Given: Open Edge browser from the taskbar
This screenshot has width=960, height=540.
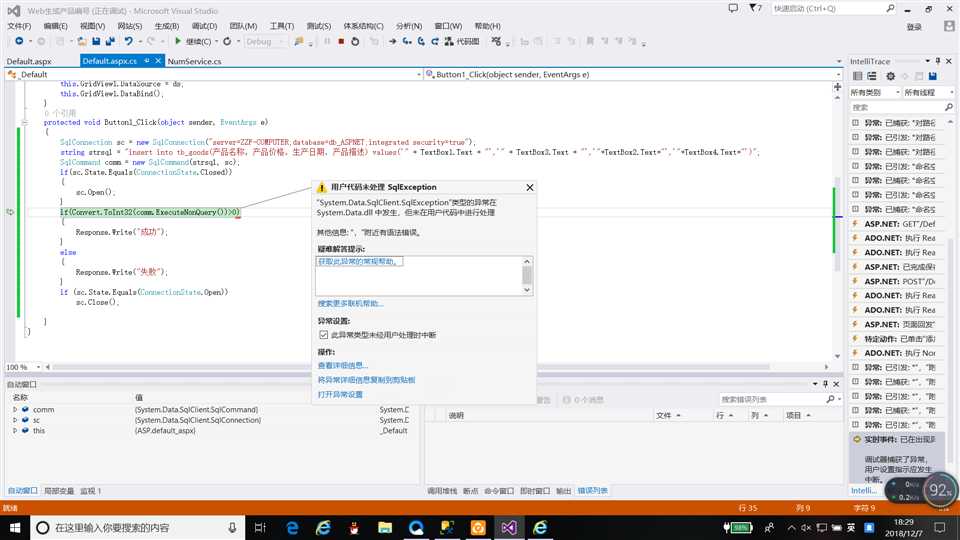Looking at the screenshot, I should click(292, 527).
